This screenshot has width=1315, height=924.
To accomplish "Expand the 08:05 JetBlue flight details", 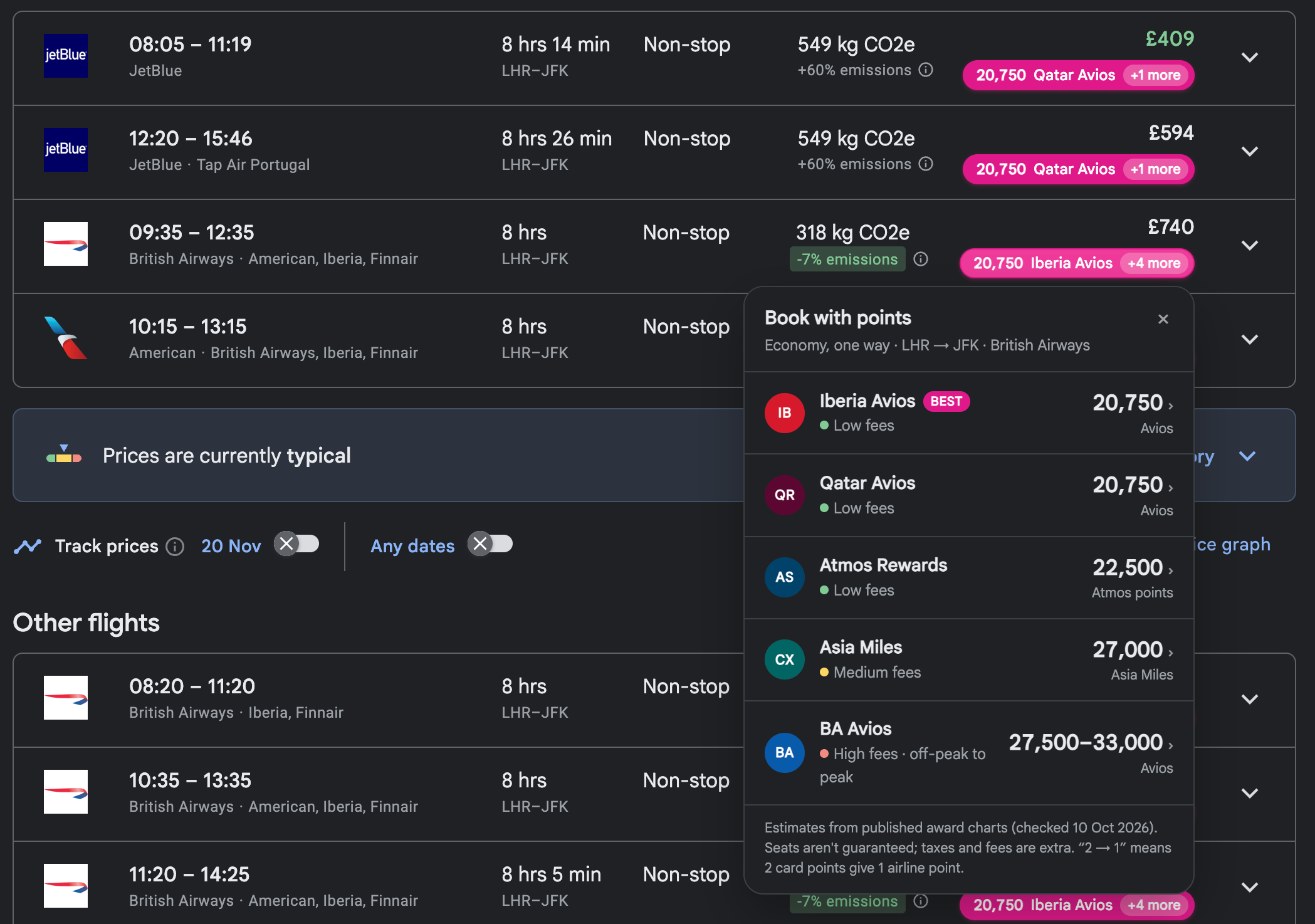I will (1250, 57).
